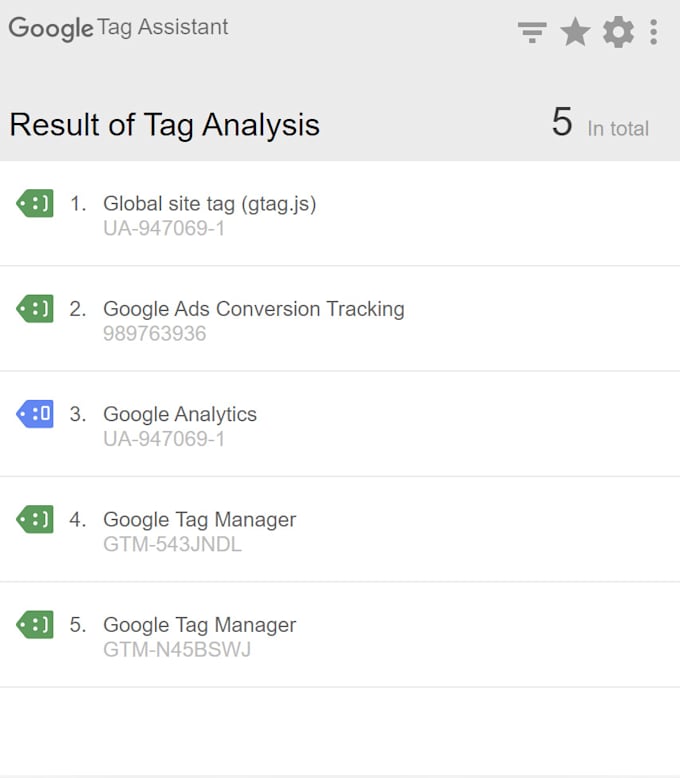
Task: Click the 5 In total tag count
Action: point(600,124)
